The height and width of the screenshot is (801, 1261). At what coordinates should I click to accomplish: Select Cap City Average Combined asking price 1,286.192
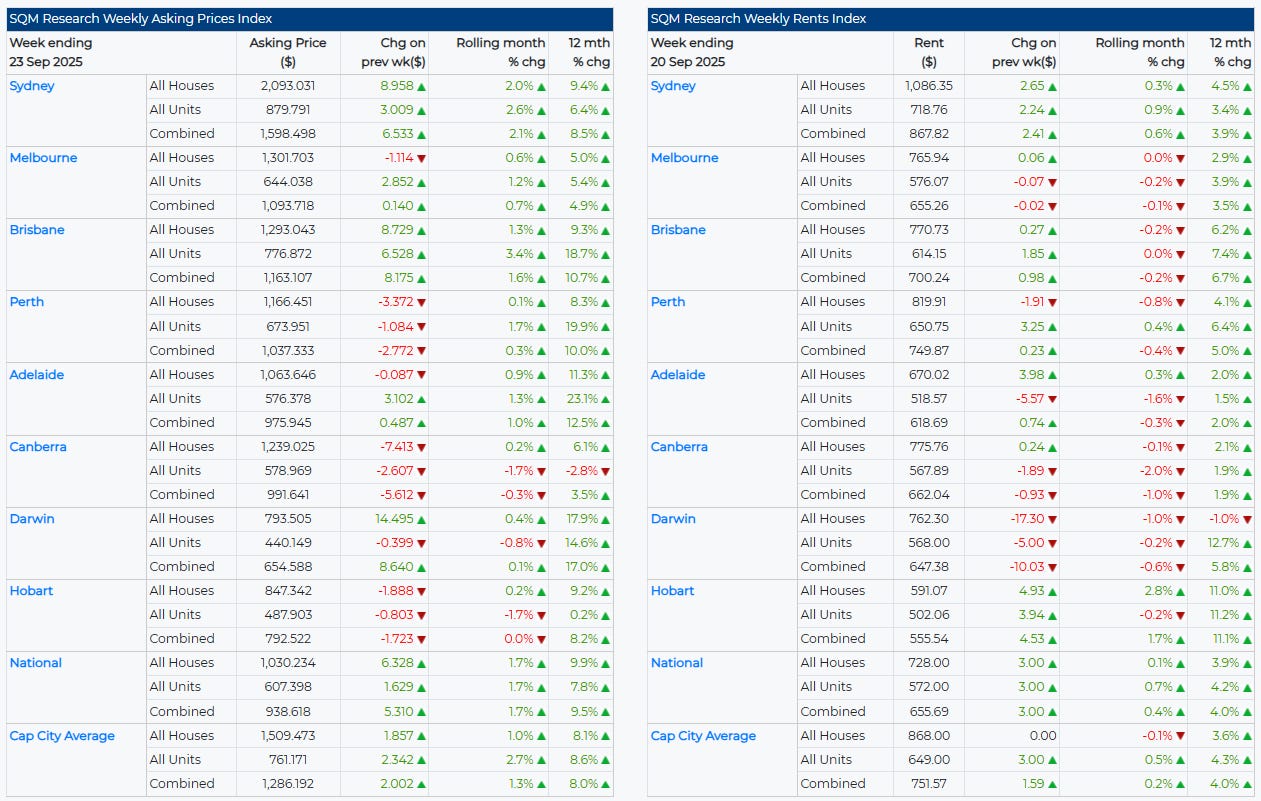pyautogui.click(x=287, y=784)
